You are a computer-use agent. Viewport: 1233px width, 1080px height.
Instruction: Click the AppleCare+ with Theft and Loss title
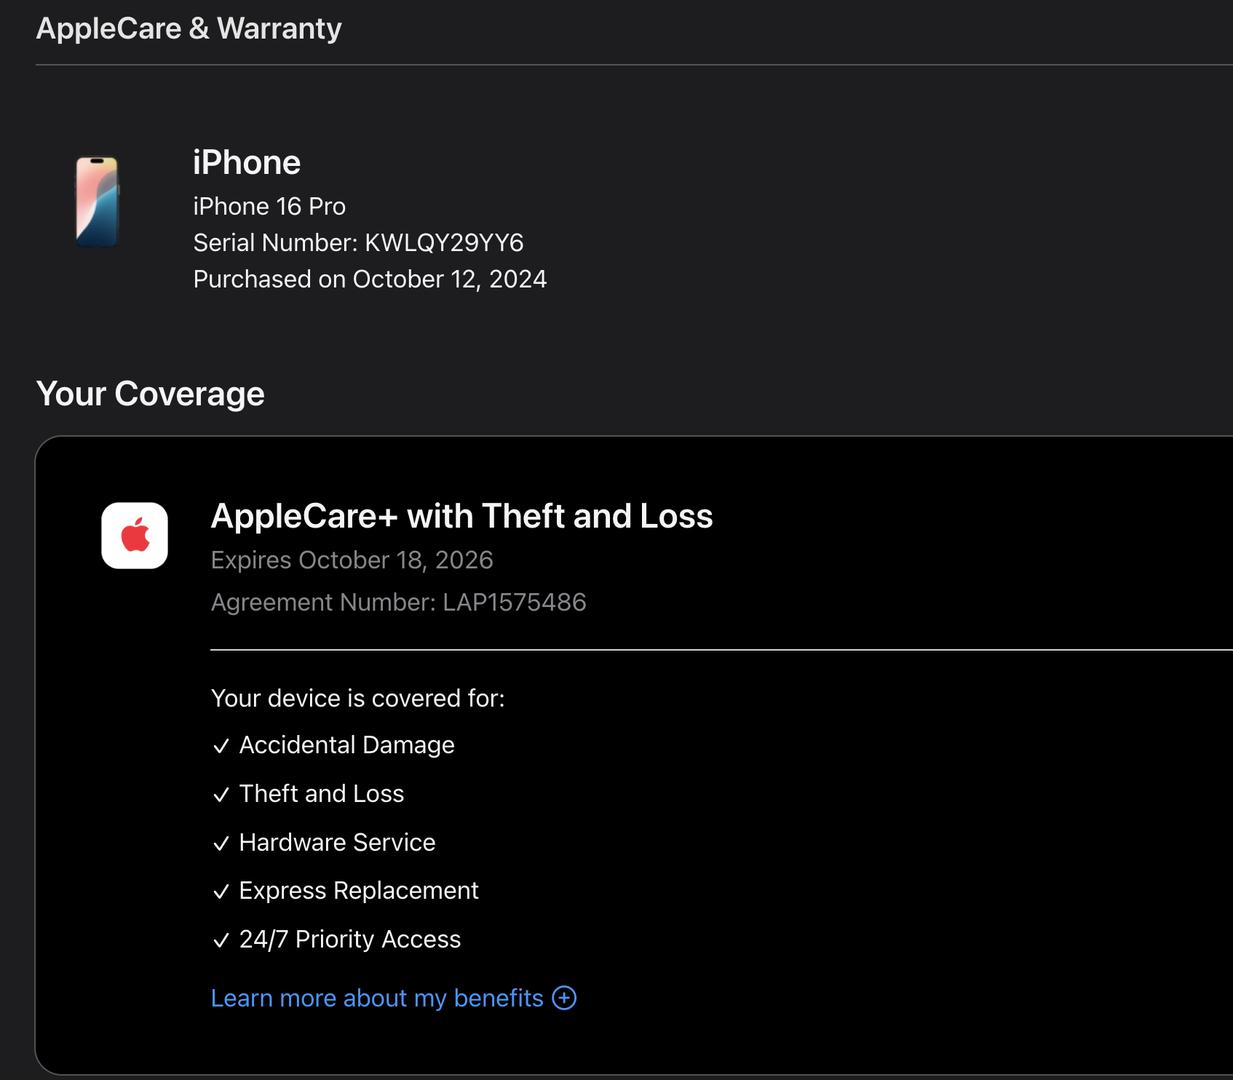tap(461, 516)
